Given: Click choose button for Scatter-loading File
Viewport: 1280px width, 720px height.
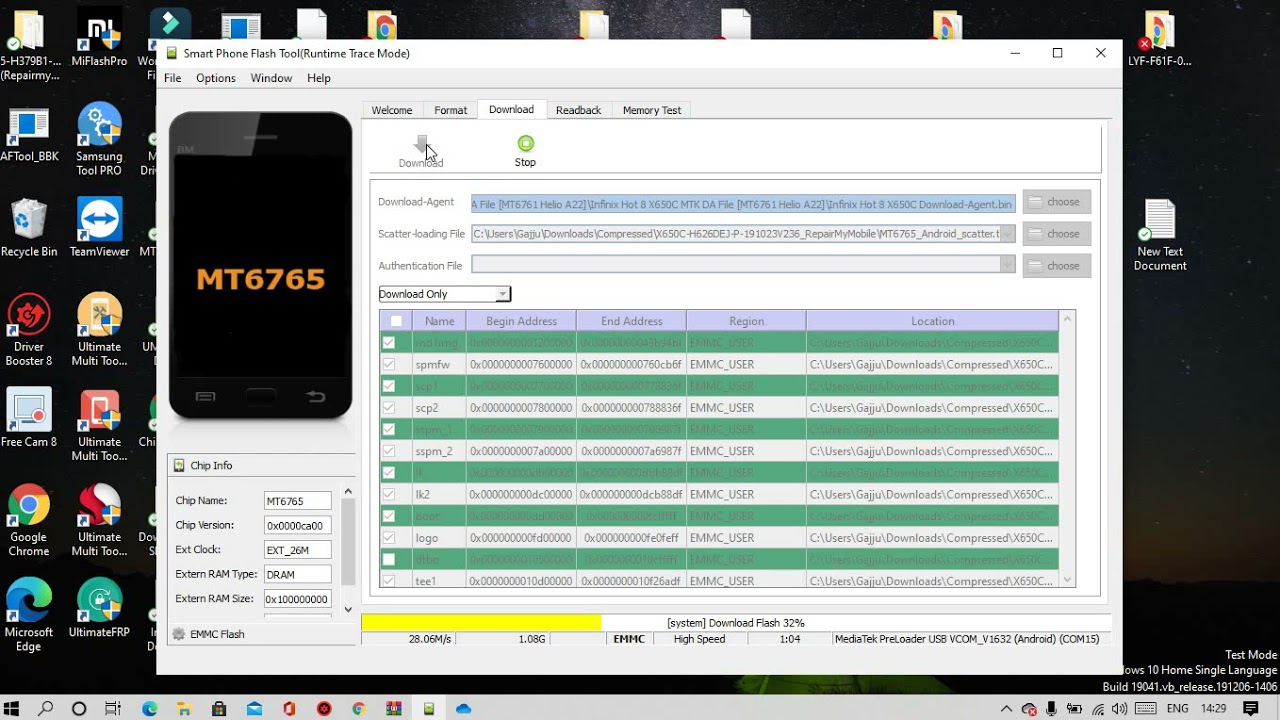Looking at the screenshot, I should [1056, 234].
